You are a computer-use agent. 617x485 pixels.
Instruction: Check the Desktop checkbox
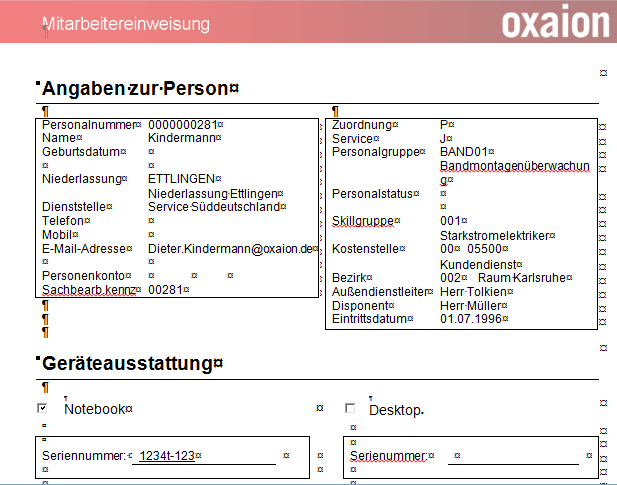[350, 408]
